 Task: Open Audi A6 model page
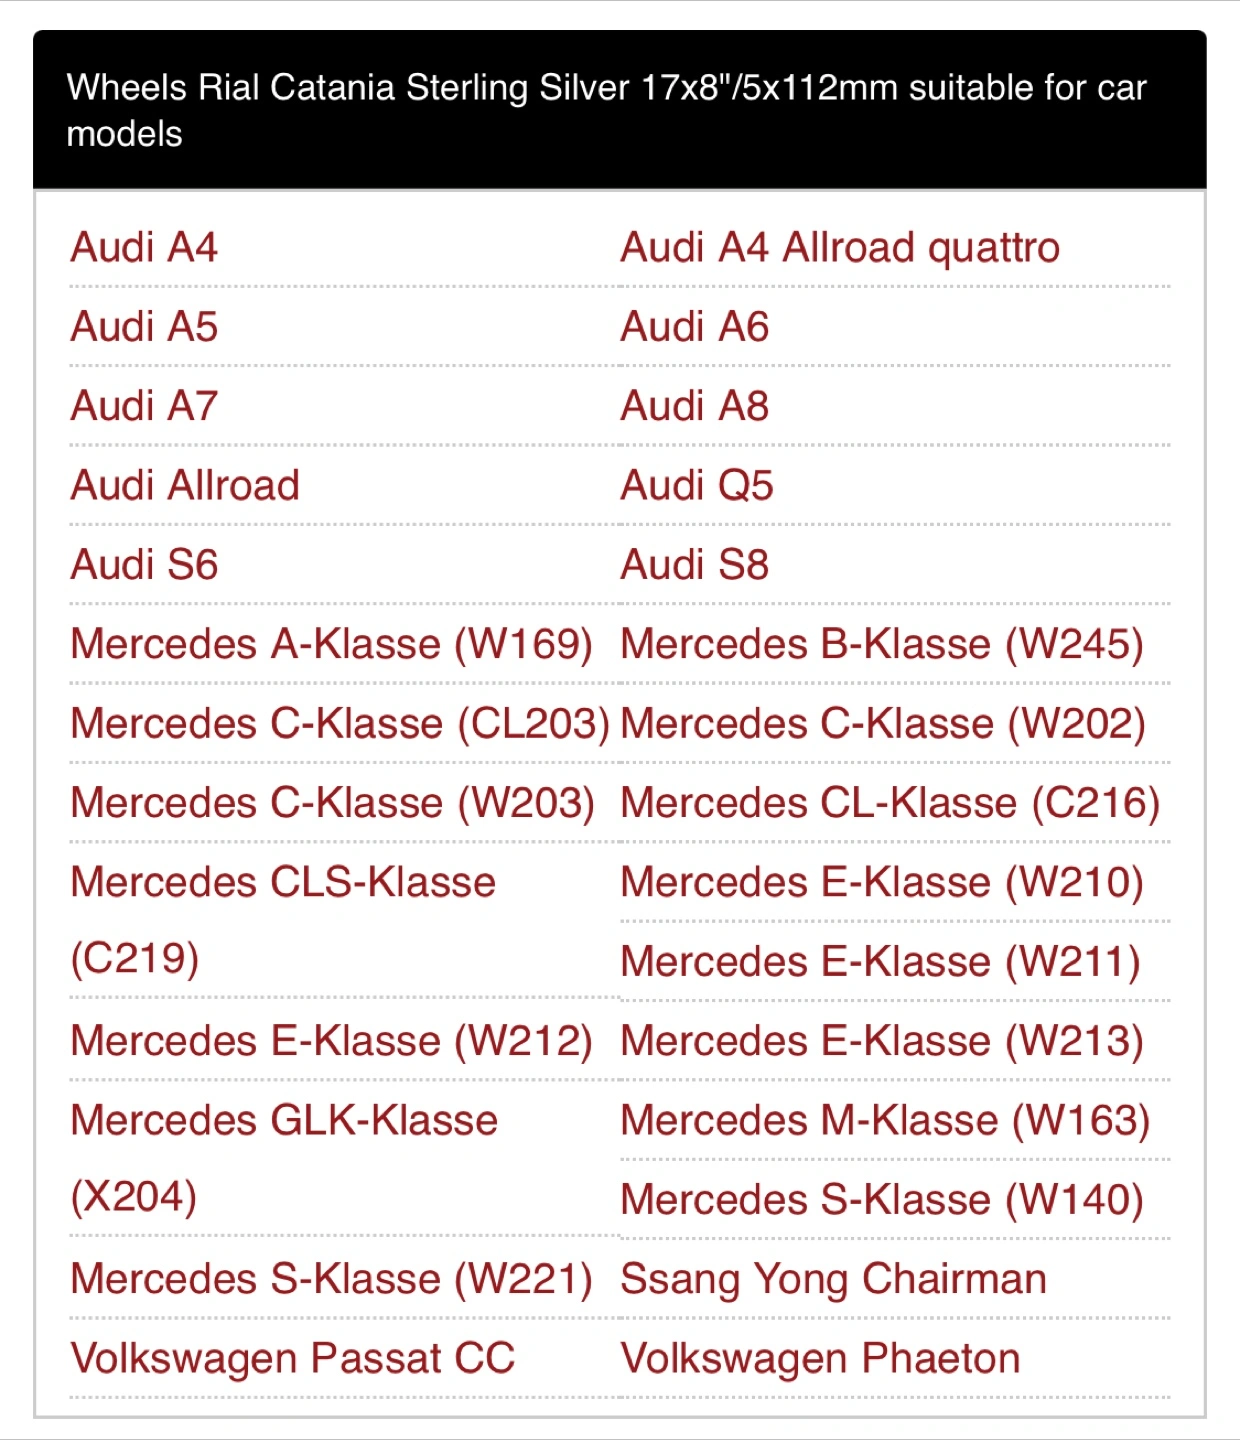pyautogui.click(x=695, y=327)
